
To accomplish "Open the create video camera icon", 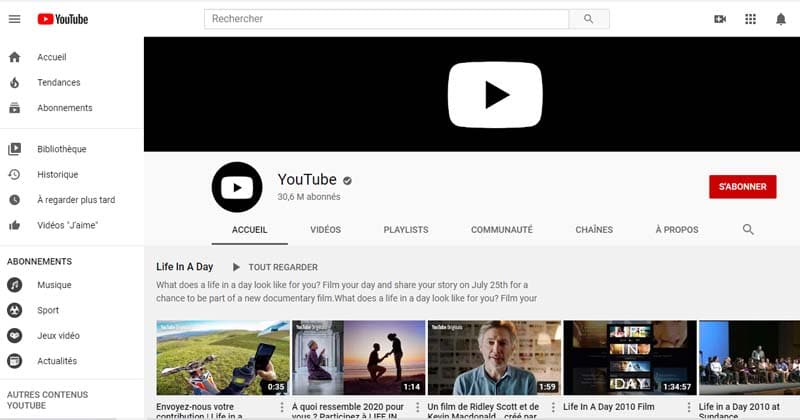I will click(720, 19).
